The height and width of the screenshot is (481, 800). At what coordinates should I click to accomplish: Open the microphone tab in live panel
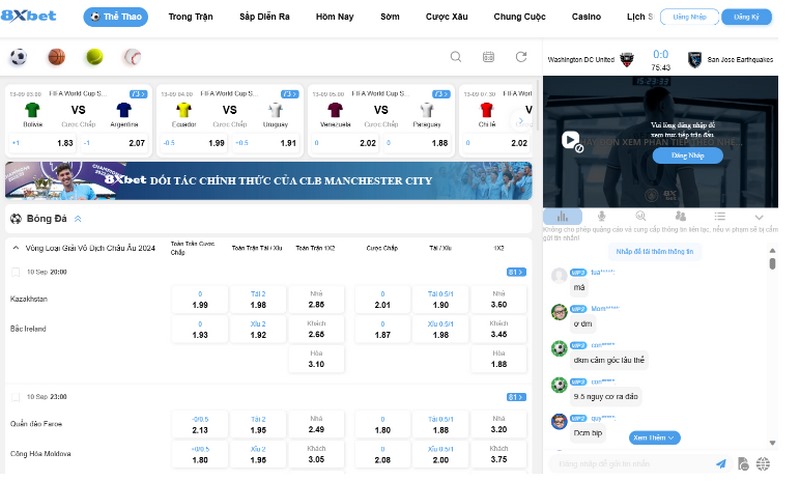coord(601,216)
